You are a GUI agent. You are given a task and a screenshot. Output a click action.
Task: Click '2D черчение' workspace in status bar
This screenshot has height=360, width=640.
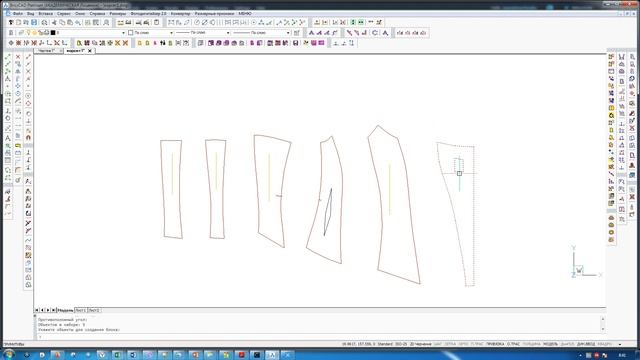(420, 344)
